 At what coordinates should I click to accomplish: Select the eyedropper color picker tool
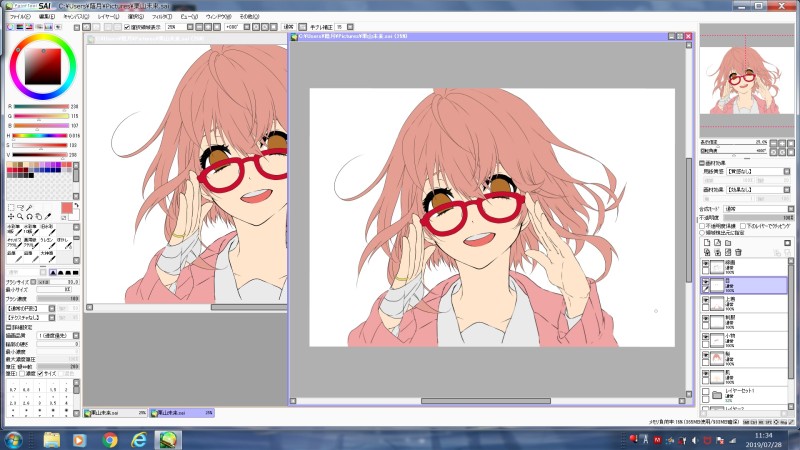pos(48,217)
